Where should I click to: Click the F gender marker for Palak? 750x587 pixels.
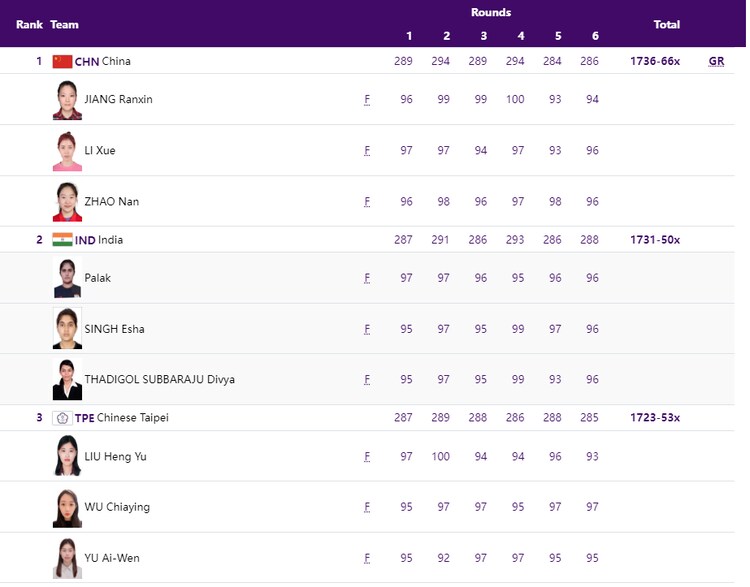coord(367,278)
